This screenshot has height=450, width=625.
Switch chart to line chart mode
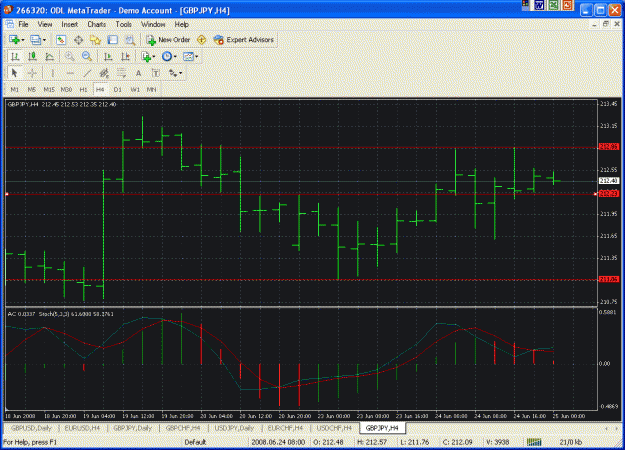tap(49, 57)
